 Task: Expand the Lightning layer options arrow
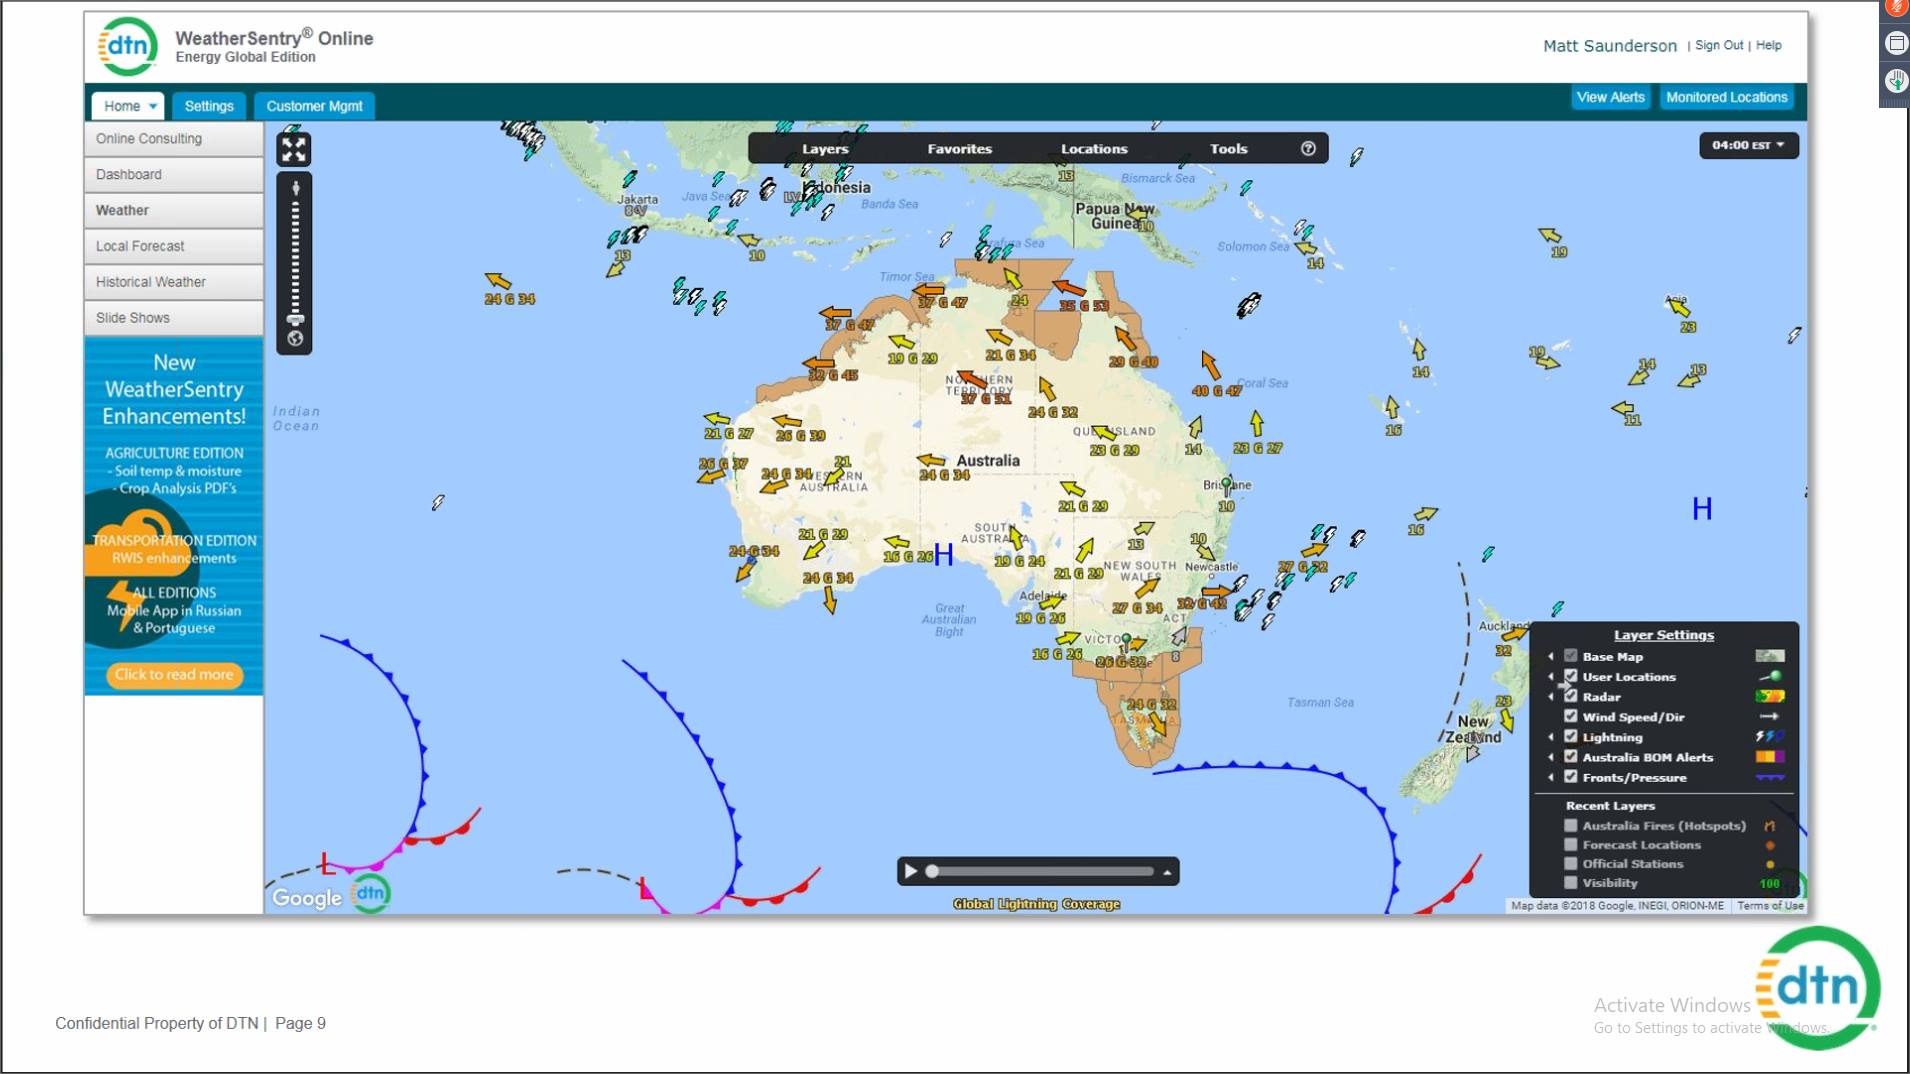pos(1551,737)
